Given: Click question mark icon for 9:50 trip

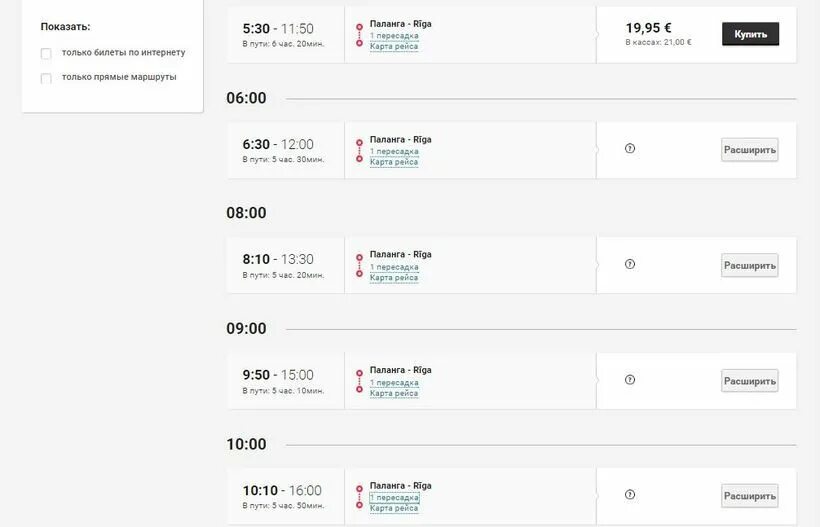Looking at the screenshot, I should pos(630,380).
